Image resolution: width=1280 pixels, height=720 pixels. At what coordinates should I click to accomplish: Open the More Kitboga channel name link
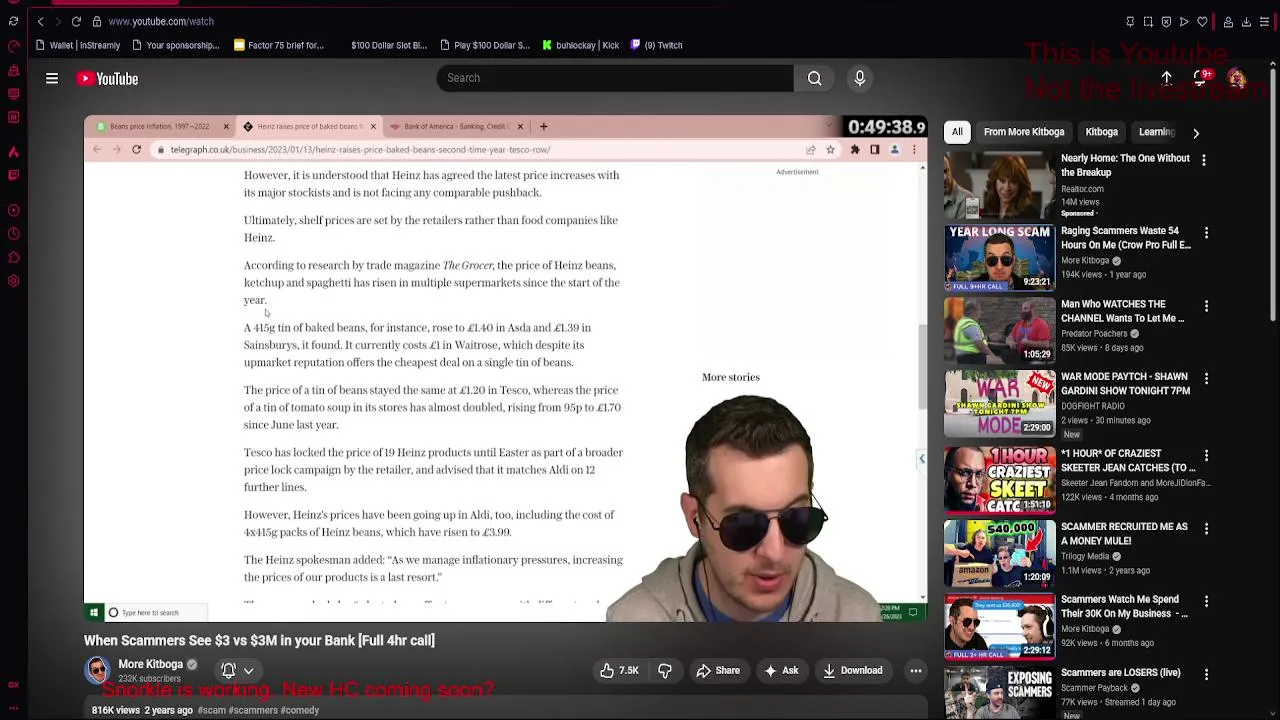(151, 664)
